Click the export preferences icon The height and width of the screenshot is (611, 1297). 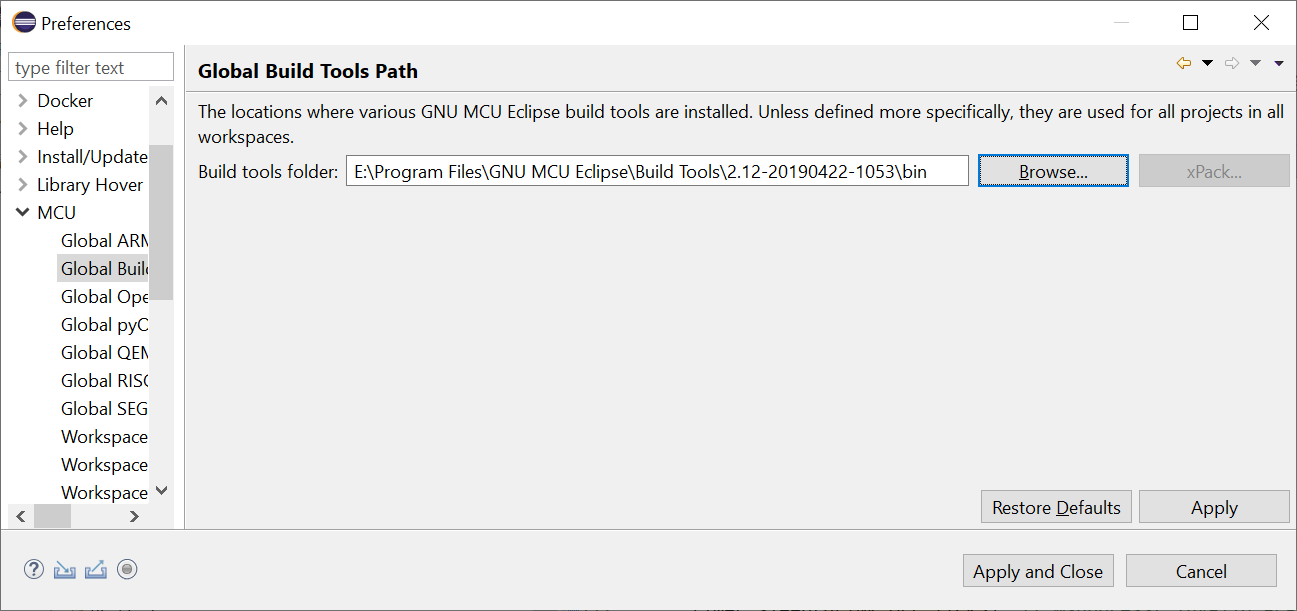[x=96, y=570]
